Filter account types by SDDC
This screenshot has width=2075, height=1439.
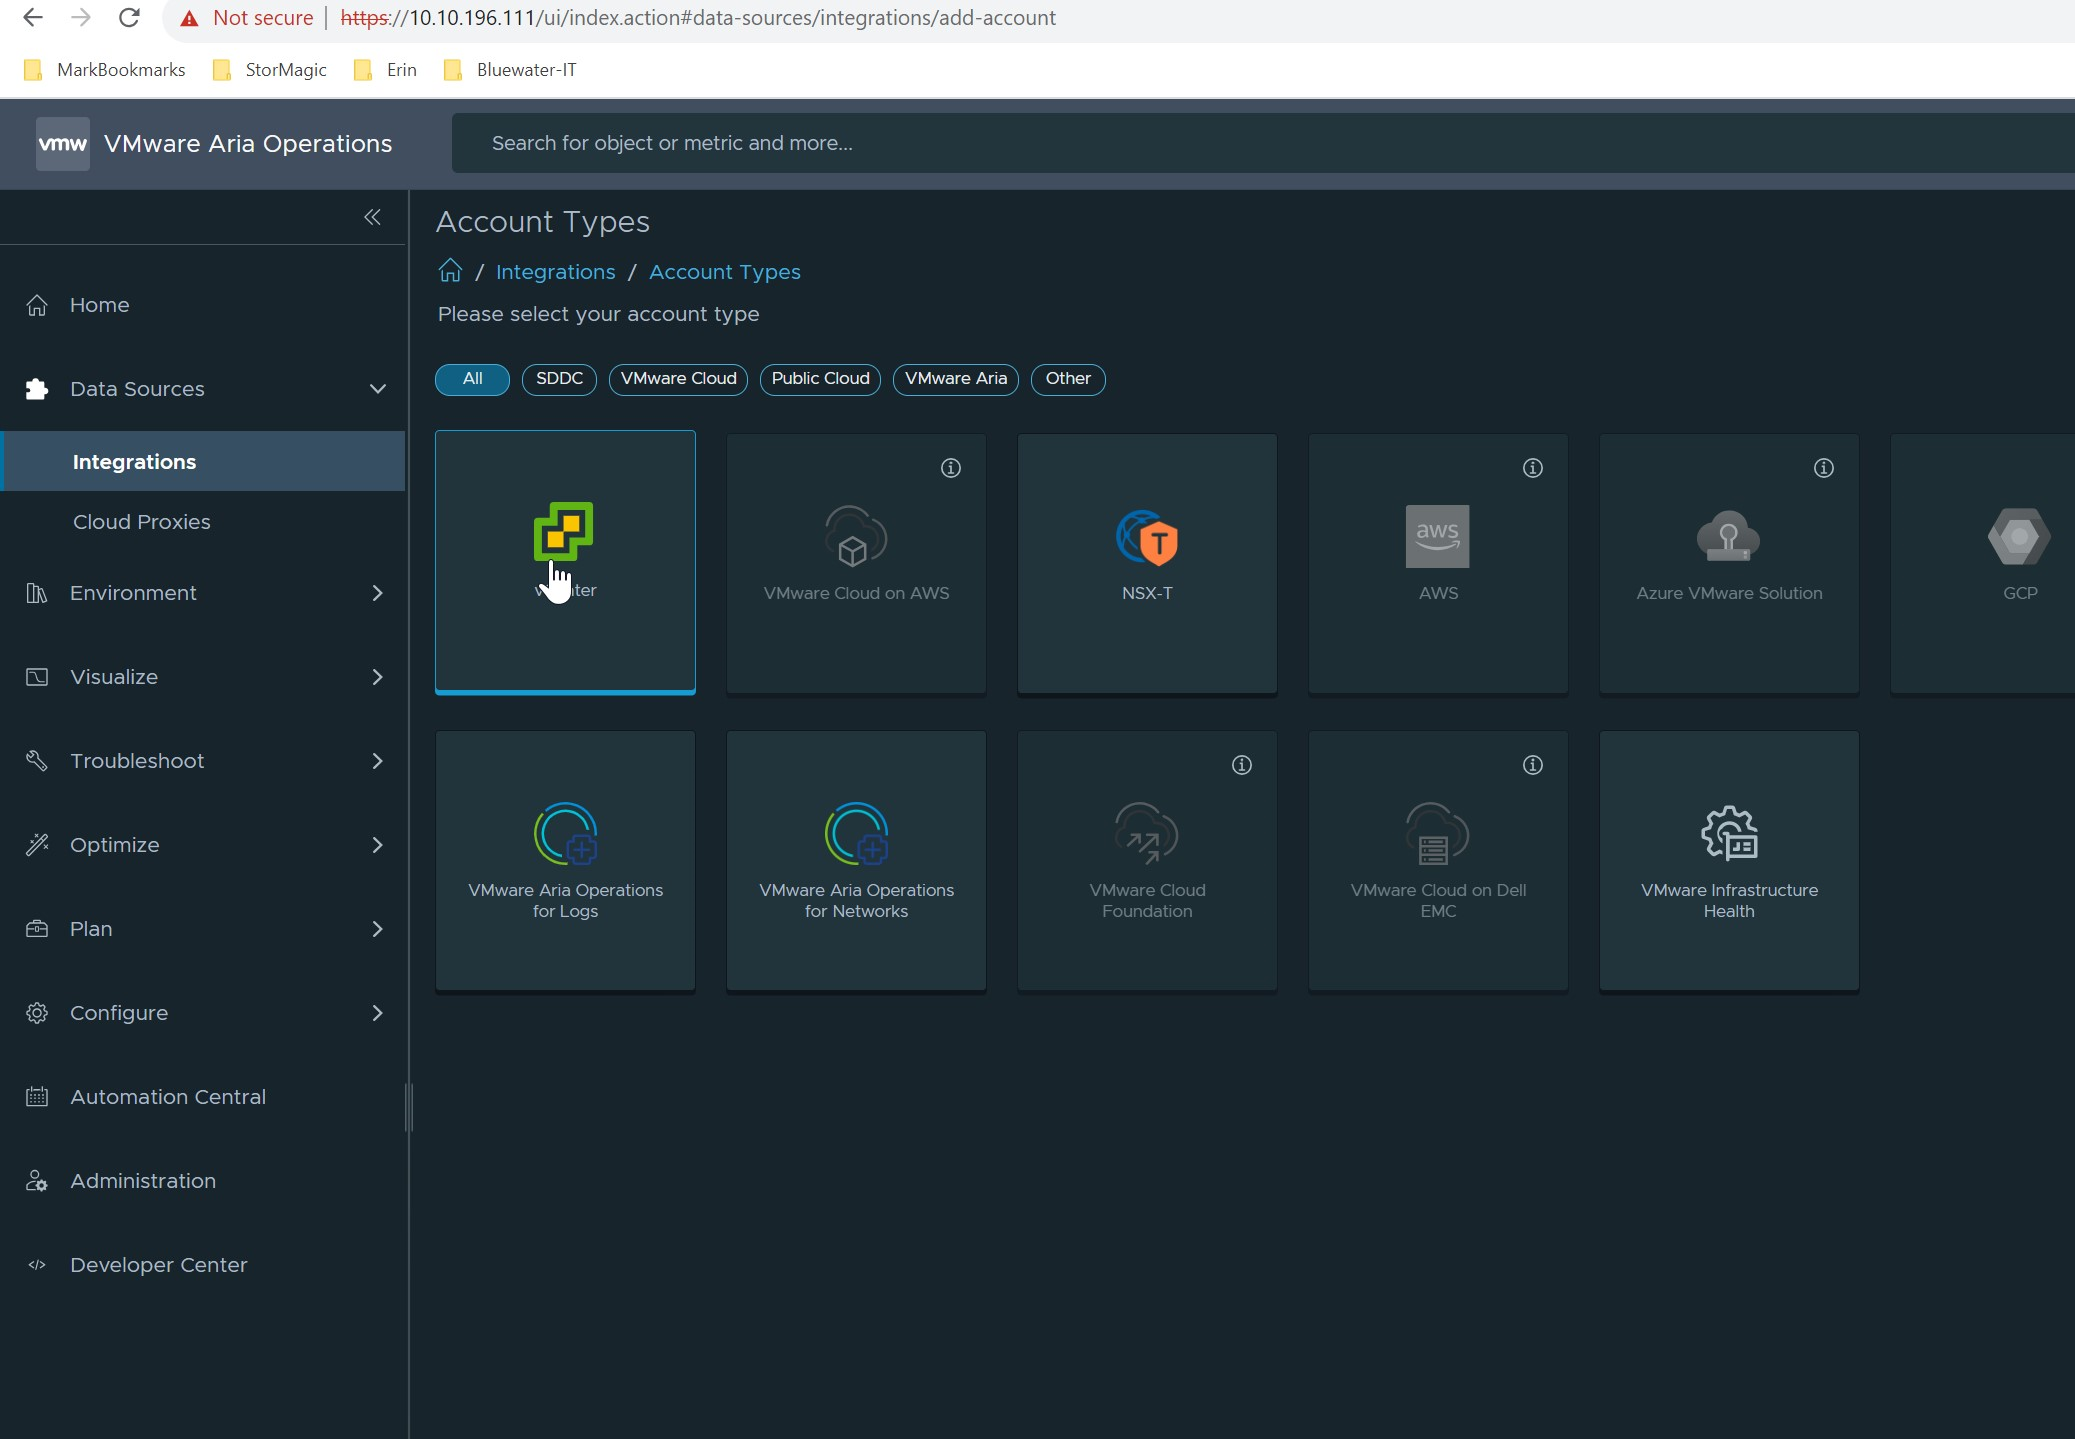coord(559,379)
